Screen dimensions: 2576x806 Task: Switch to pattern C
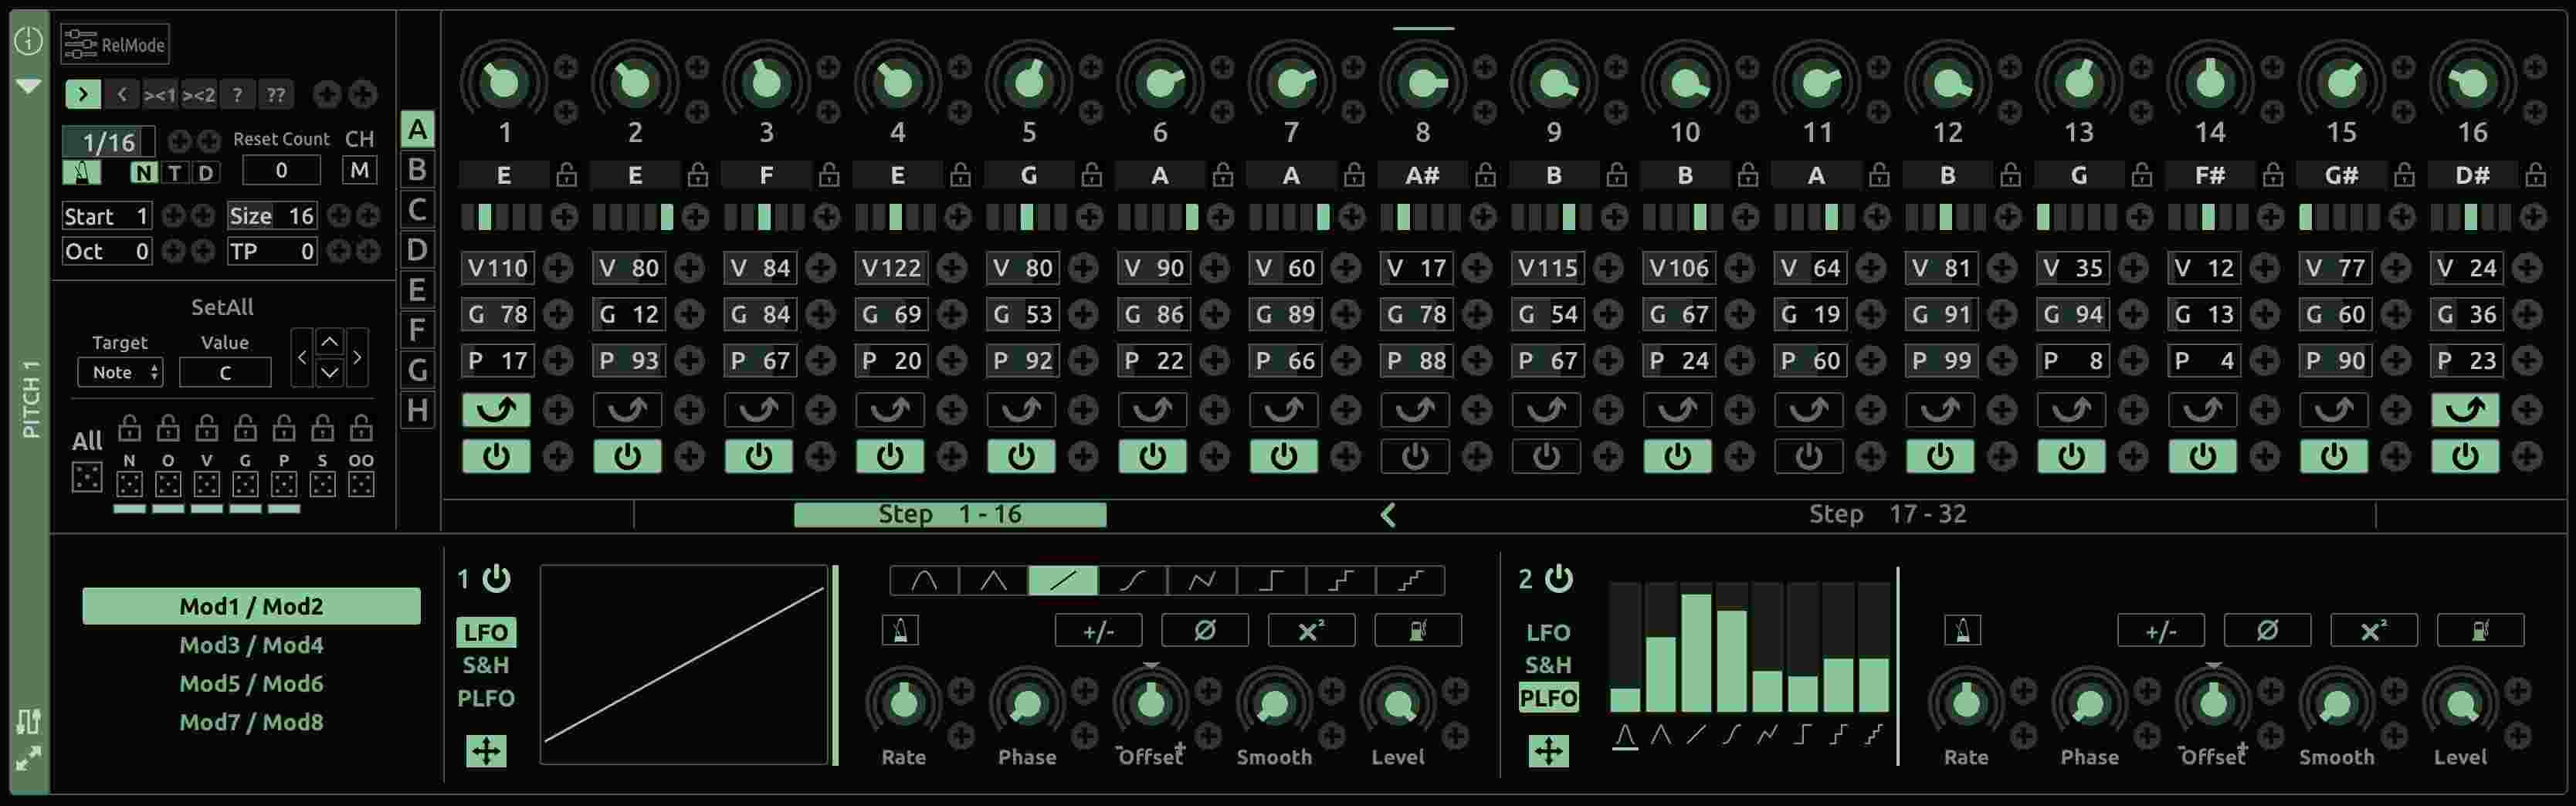pos(418,210)
